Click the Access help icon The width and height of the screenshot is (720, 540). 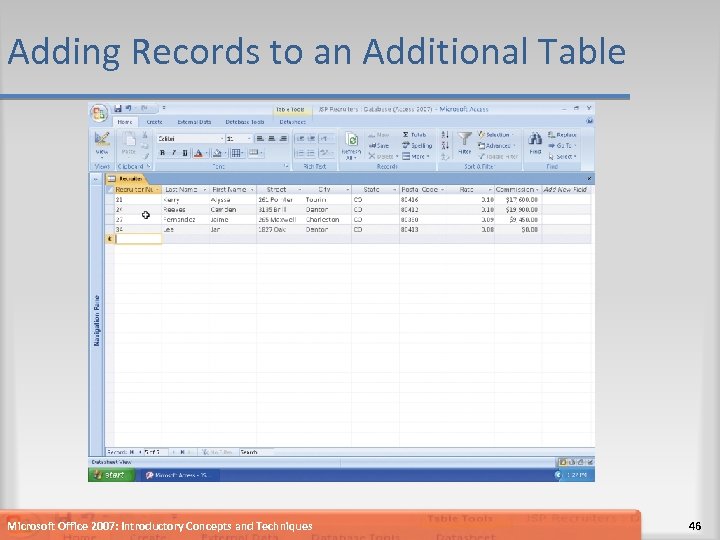tap(589, 121)
